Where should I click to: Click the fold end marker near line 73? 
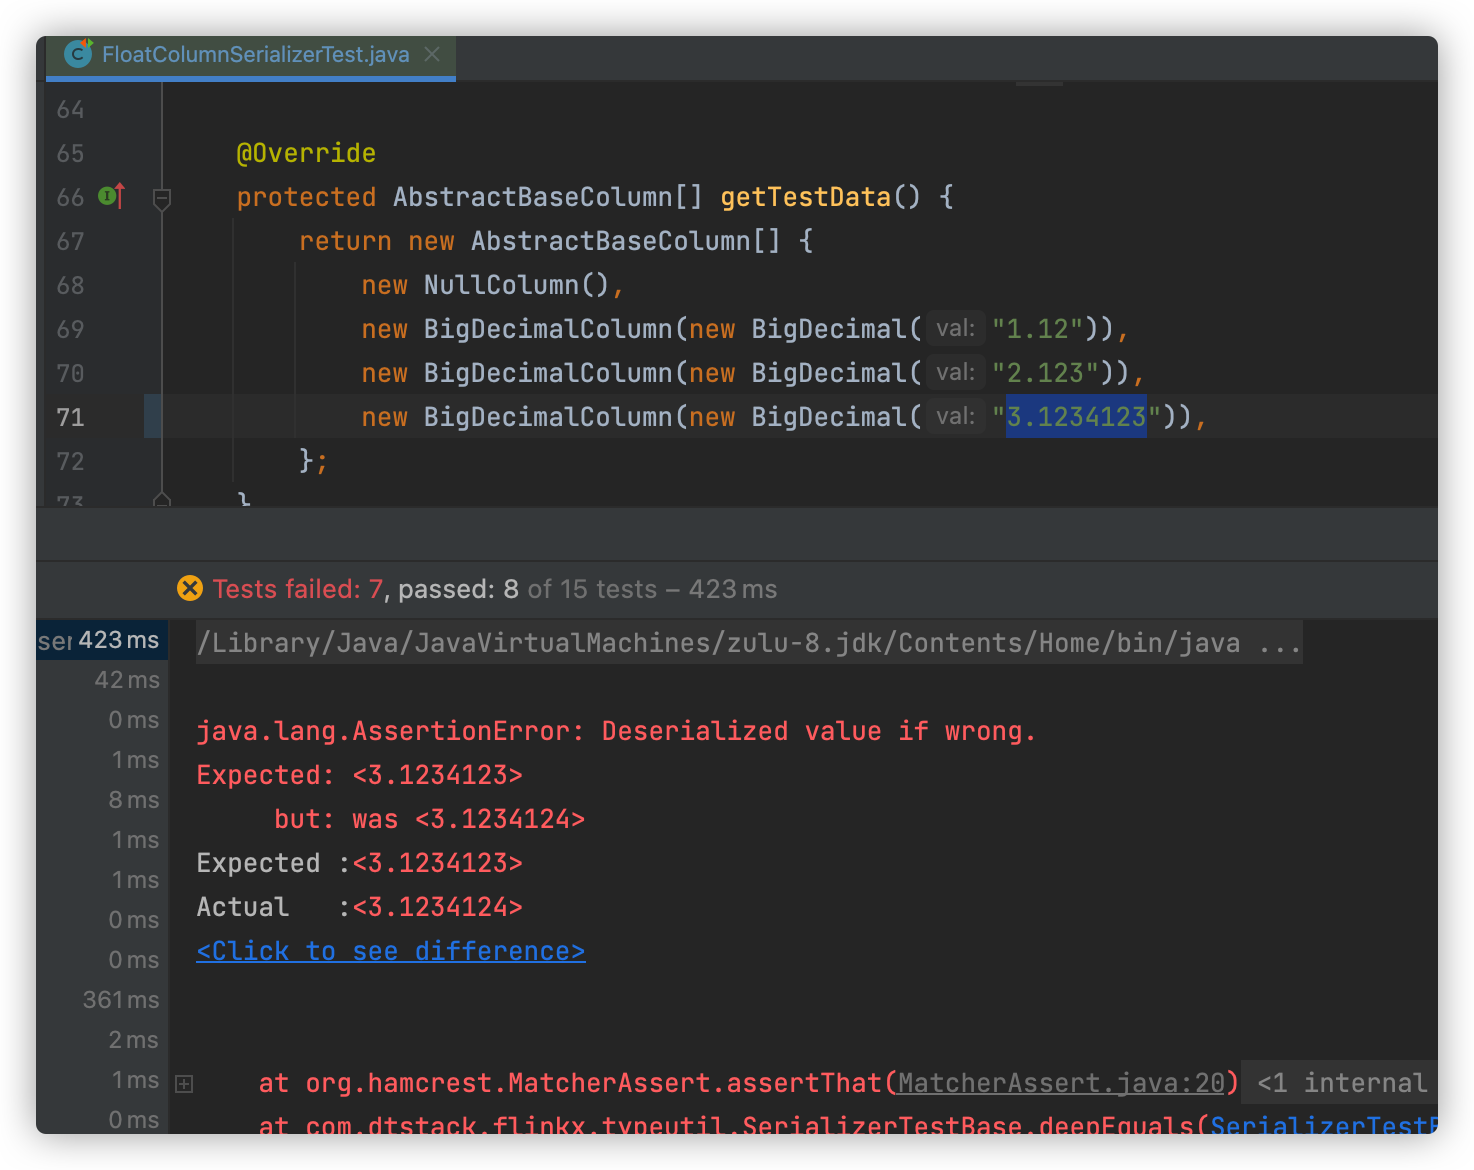pyautogui.click(x=162, y=499)
